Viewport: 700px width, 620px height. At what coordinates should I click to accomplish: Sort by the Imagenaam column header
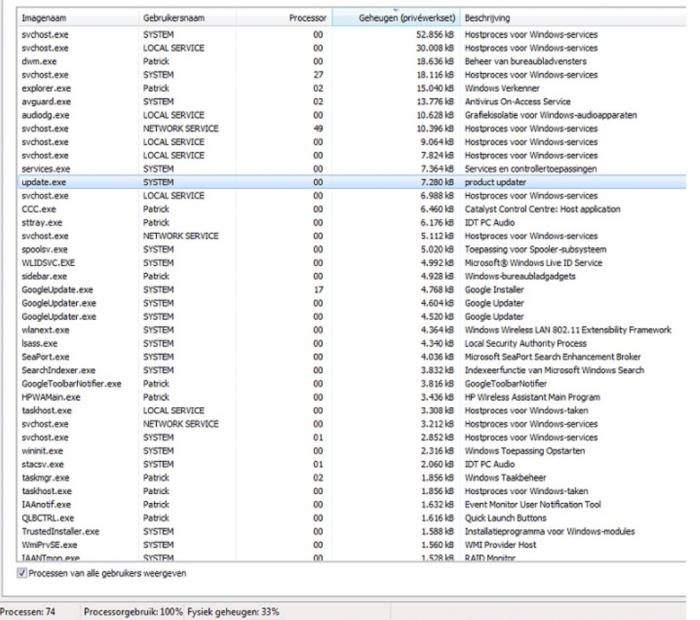[x=78, y=18]
